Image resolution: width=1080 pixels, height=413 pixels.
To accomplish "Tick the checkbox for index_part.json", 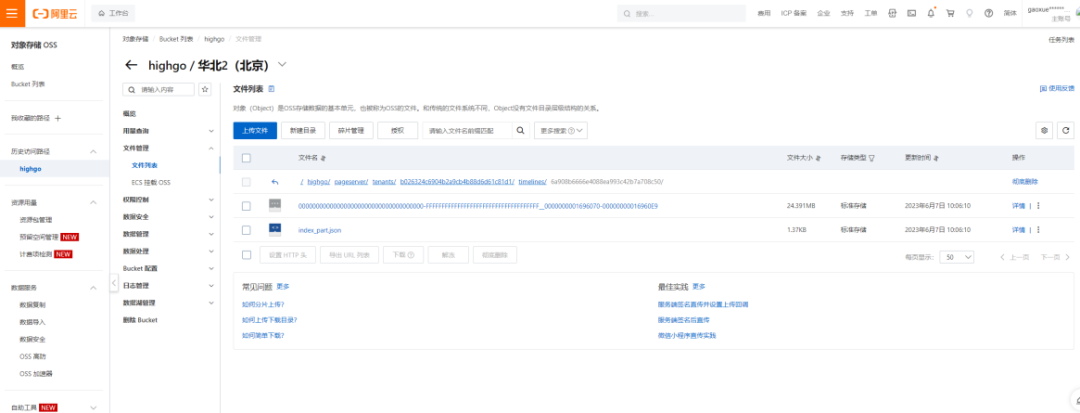I will pos(246,230).
